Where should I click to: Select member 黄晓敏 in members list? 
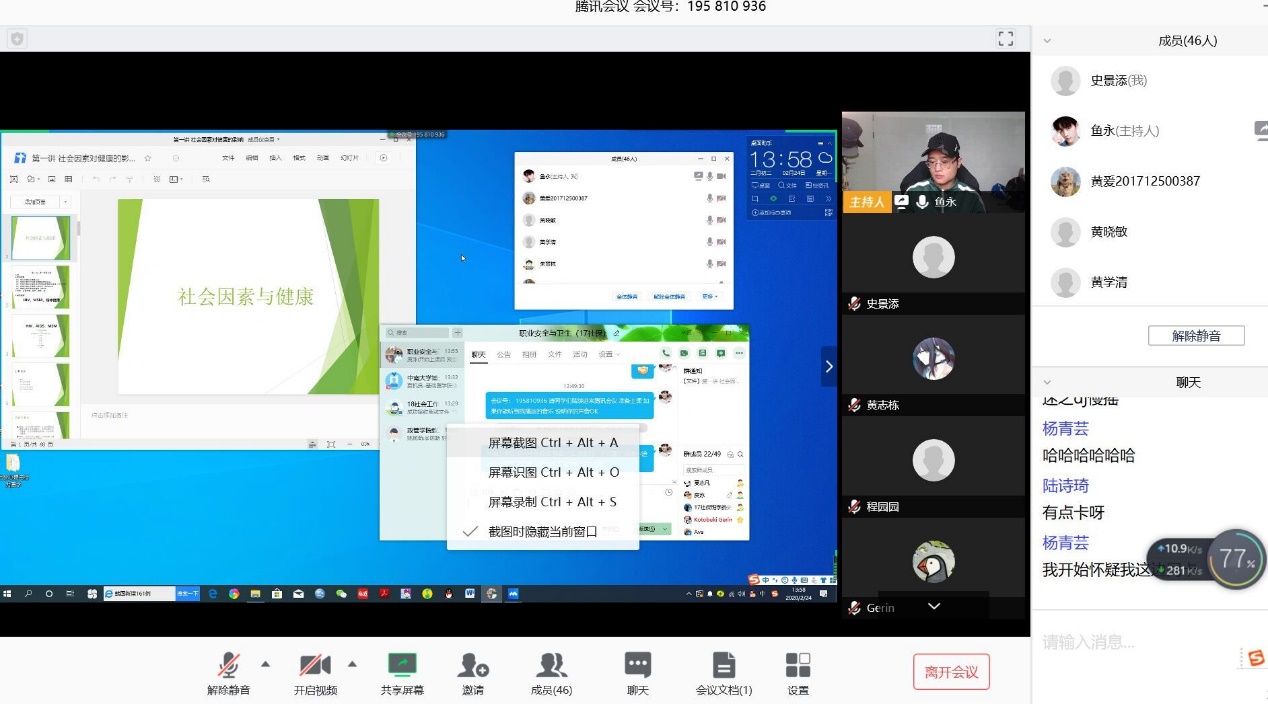click(x=1149, y=231)
